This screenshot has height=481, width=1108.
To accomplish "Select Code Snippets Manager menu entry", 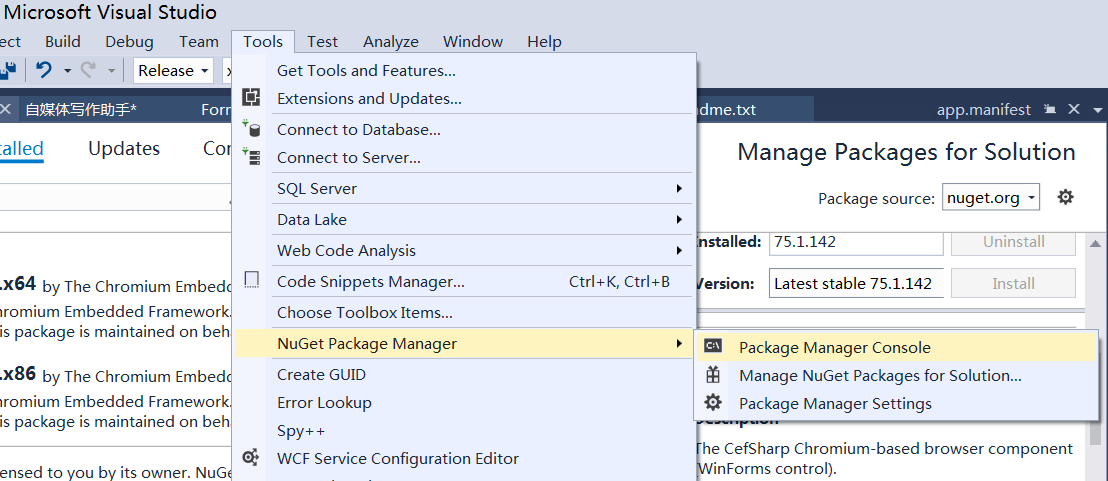I will click(370, 281).
